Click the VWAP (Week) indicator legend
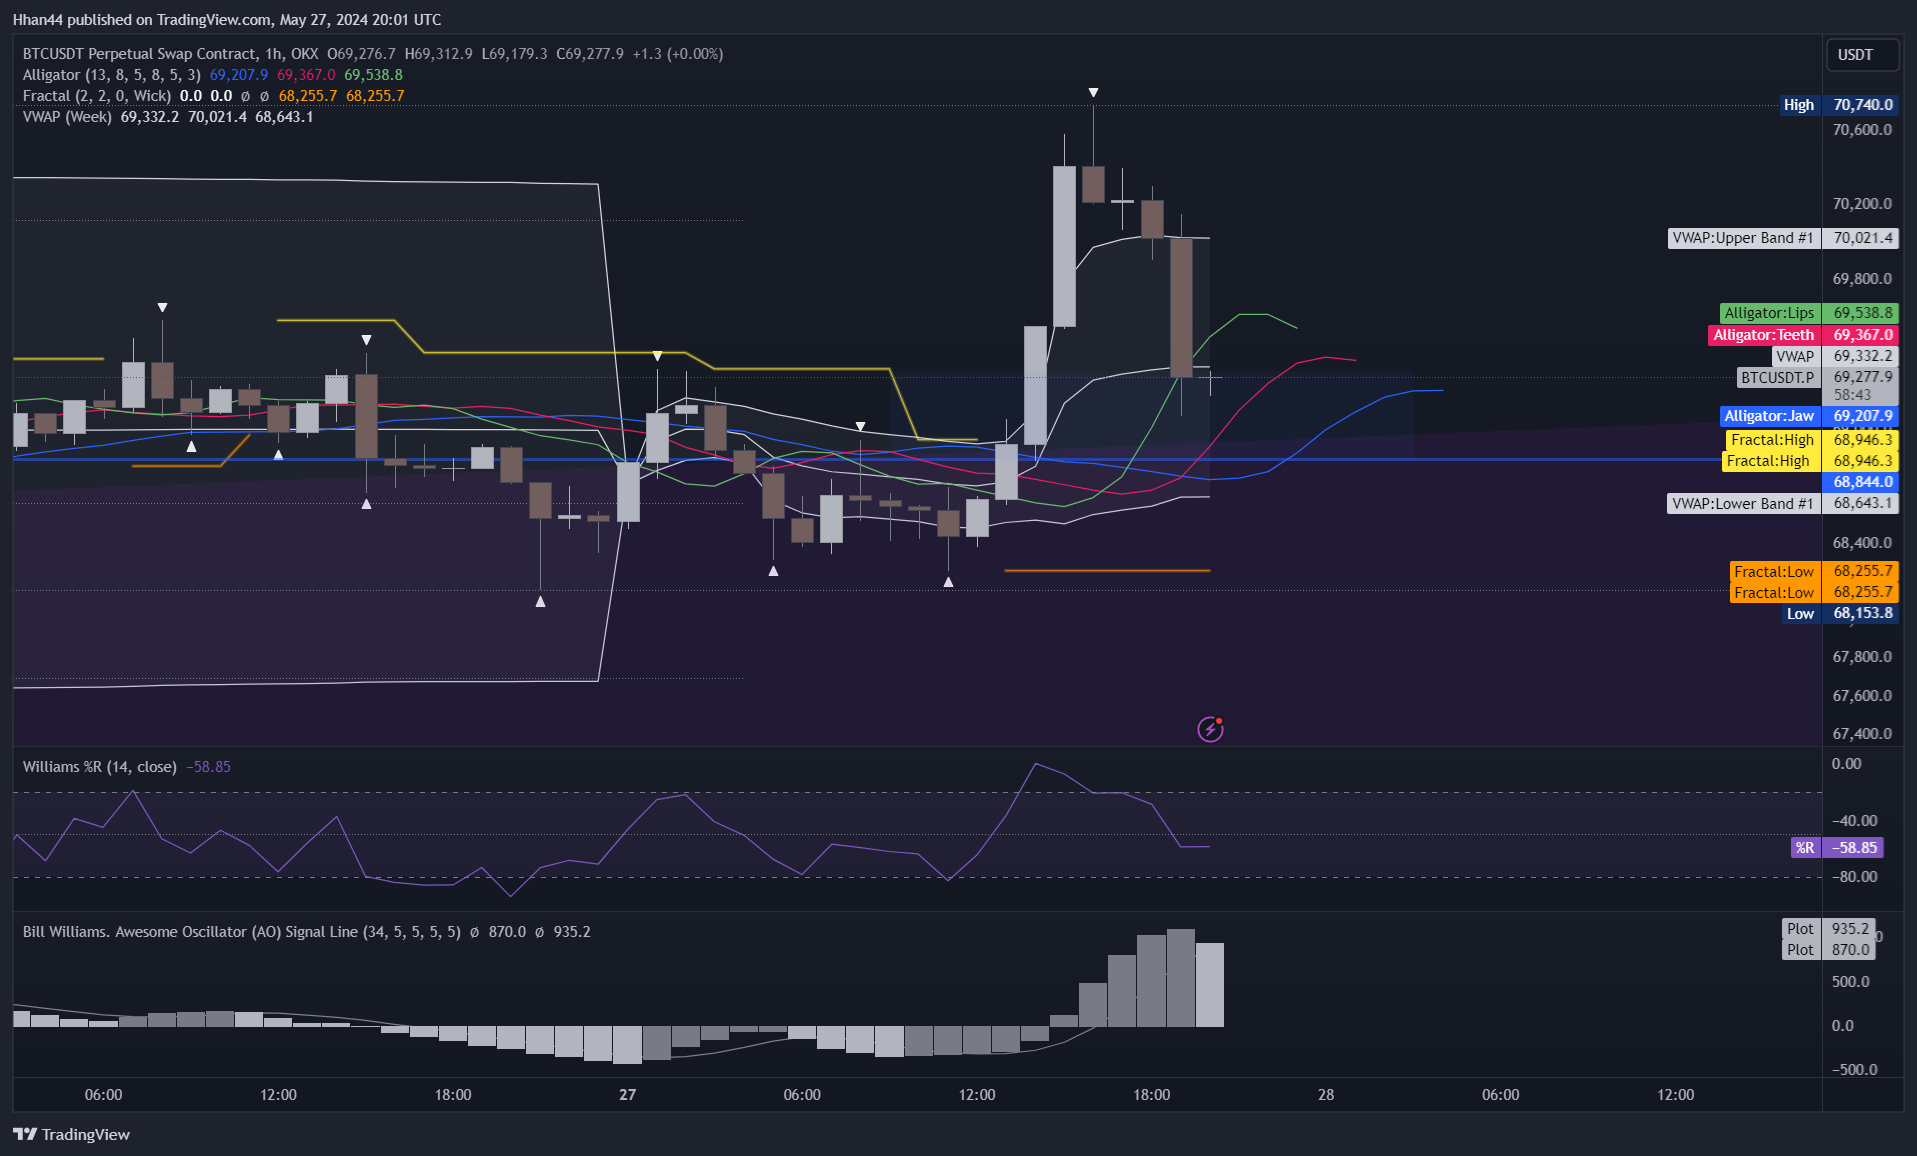The image size is (1917, 1156). click(67, 117)
